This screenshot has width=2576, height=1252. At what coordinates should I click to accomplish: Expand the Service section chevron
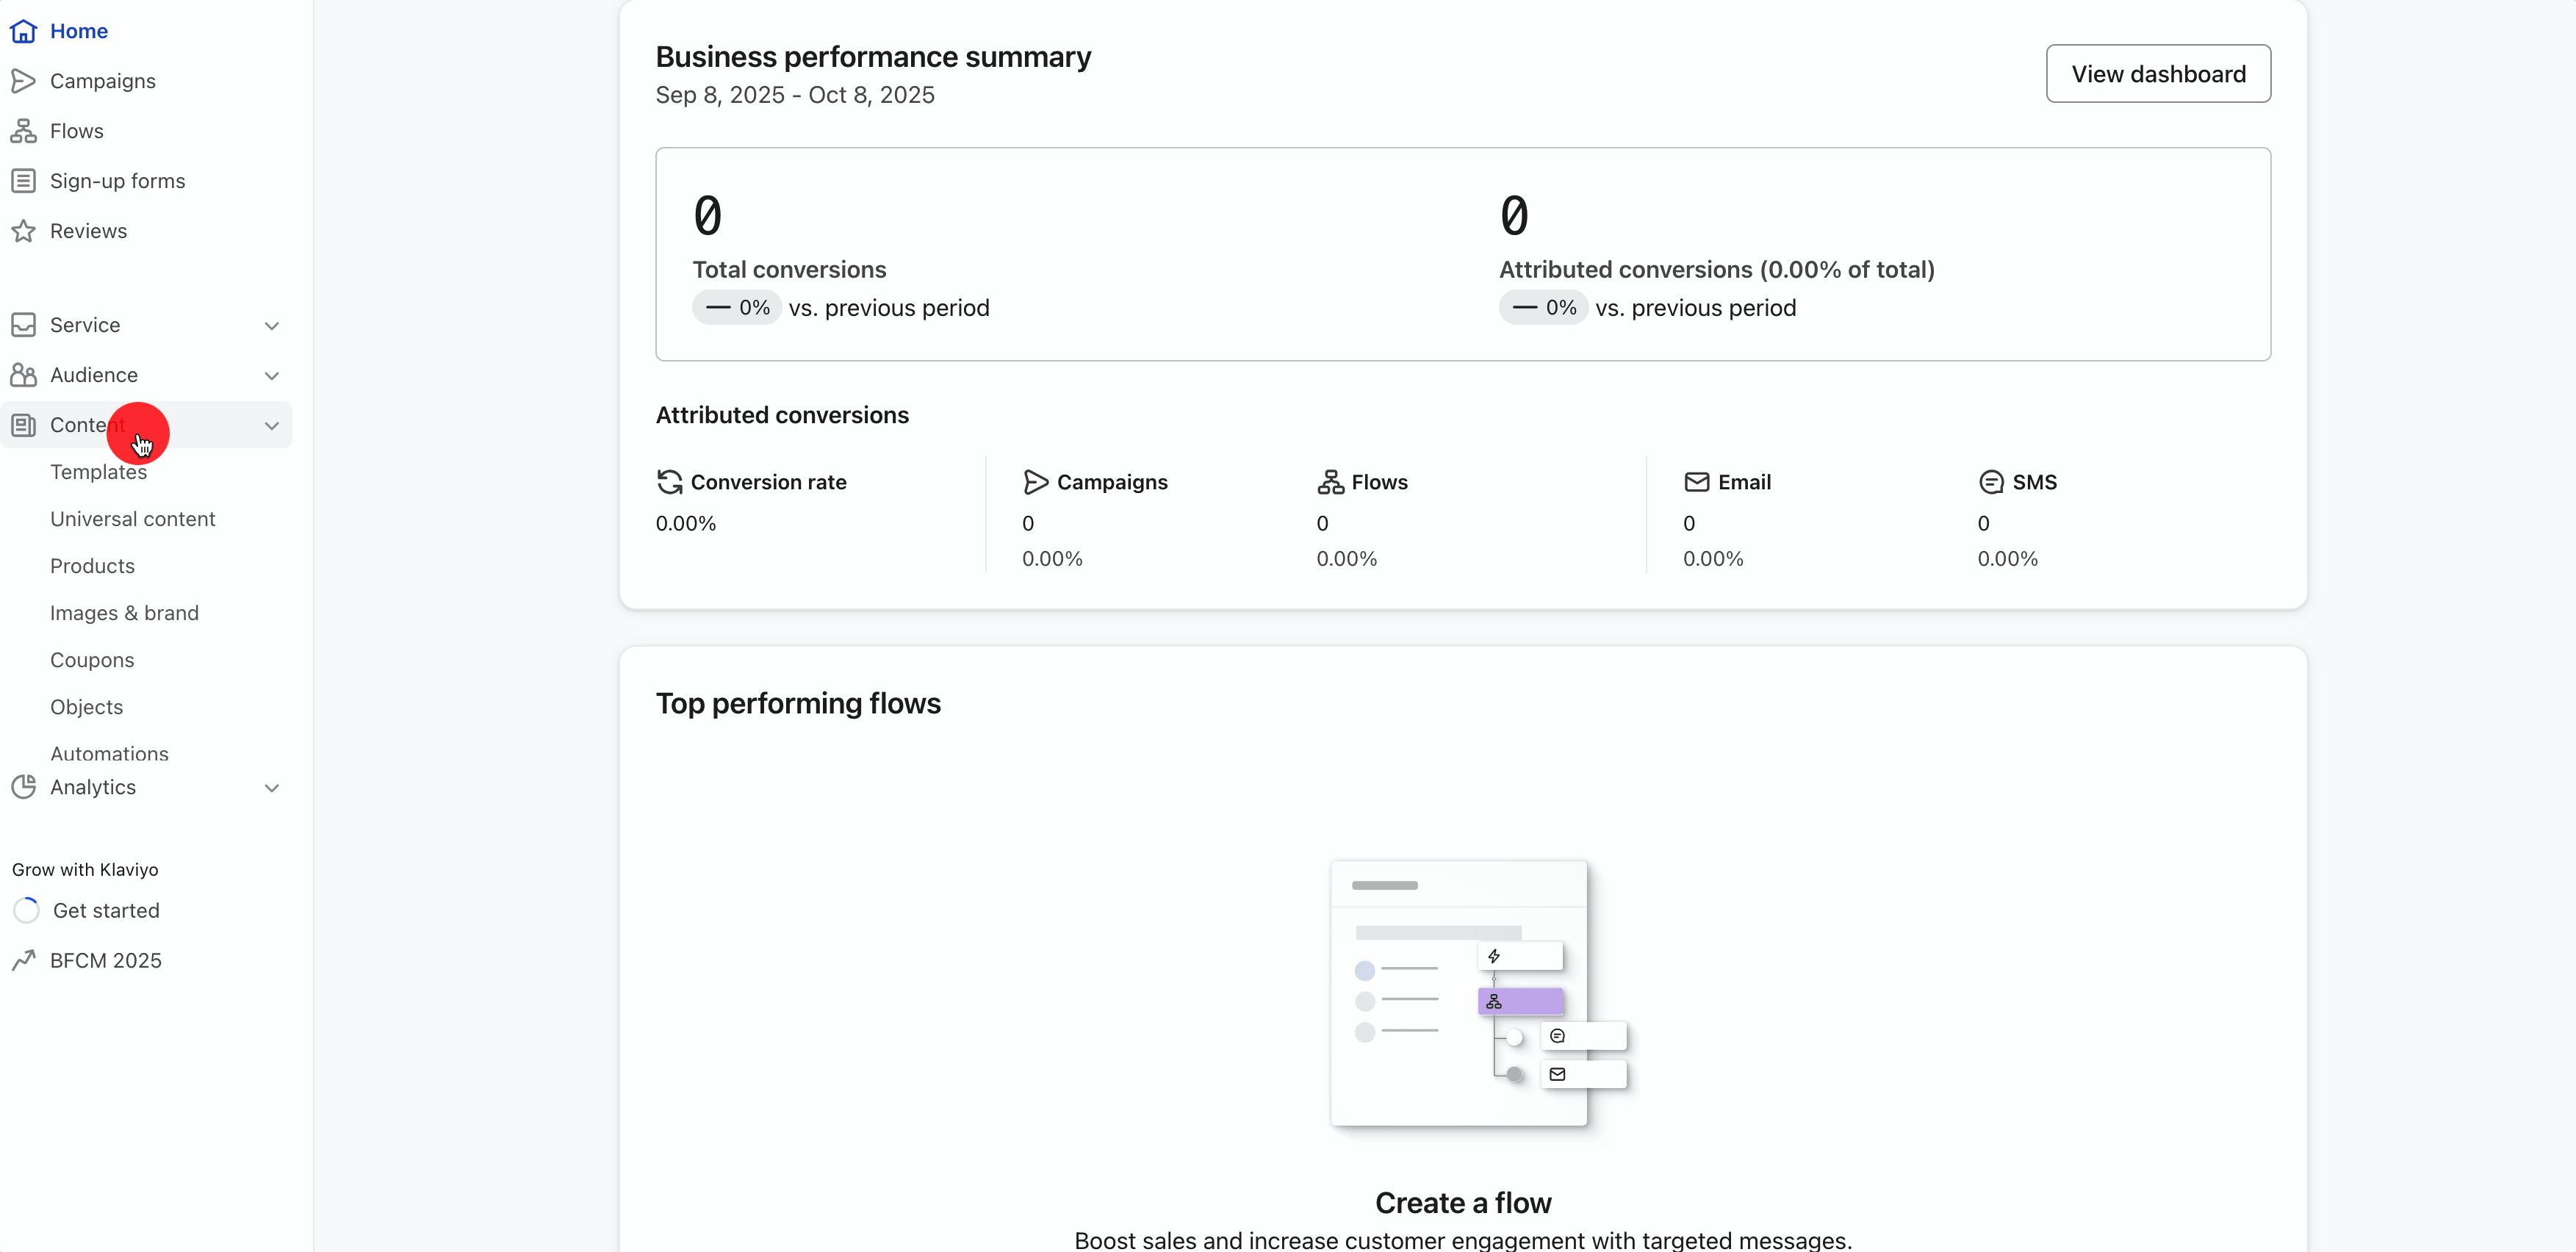click(x=271, y=326)
